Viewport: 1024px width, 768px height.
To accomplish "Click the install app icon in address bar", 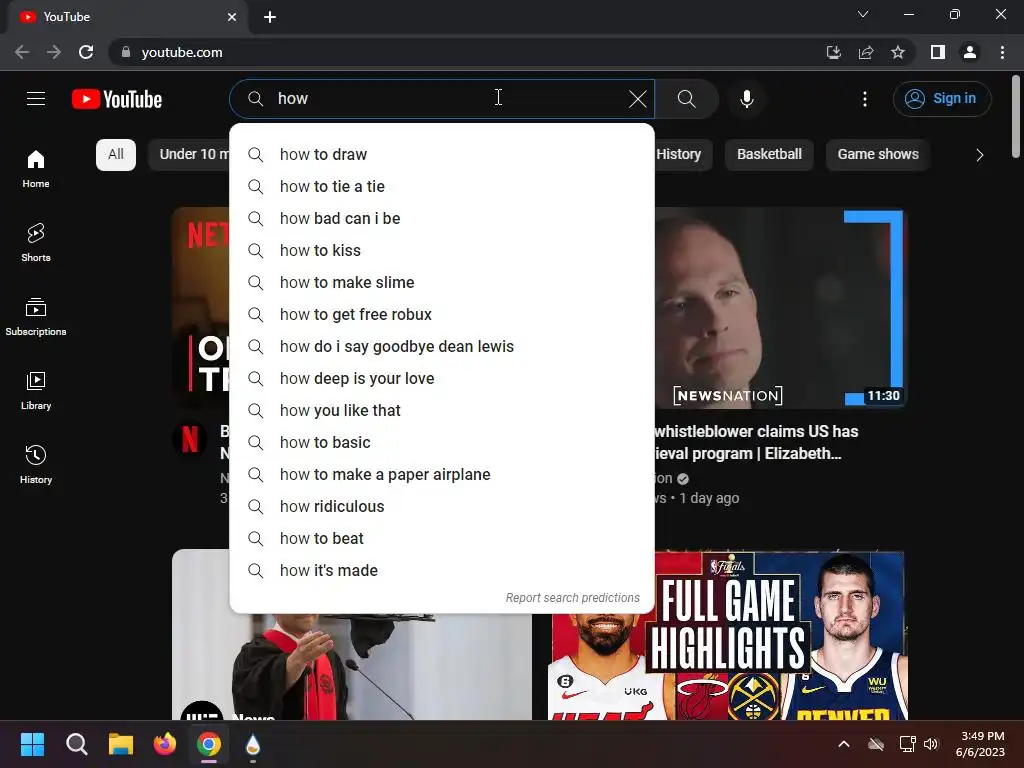I will tap(833, 52).
